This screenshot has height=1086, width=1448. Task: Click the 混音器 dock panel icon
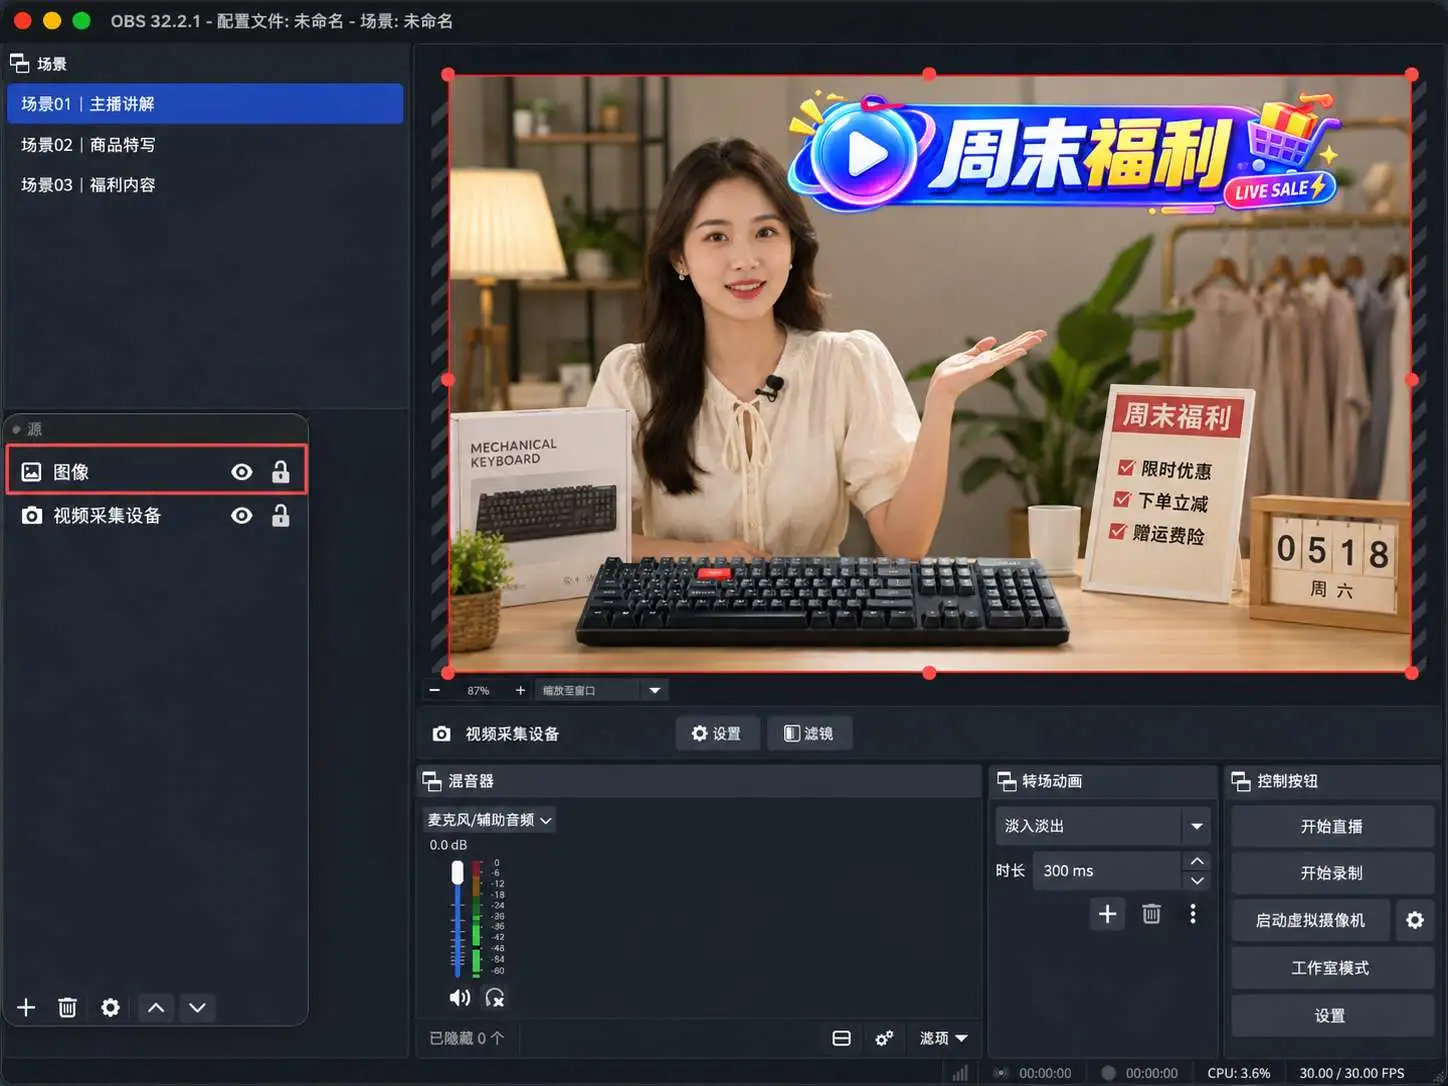432,781
